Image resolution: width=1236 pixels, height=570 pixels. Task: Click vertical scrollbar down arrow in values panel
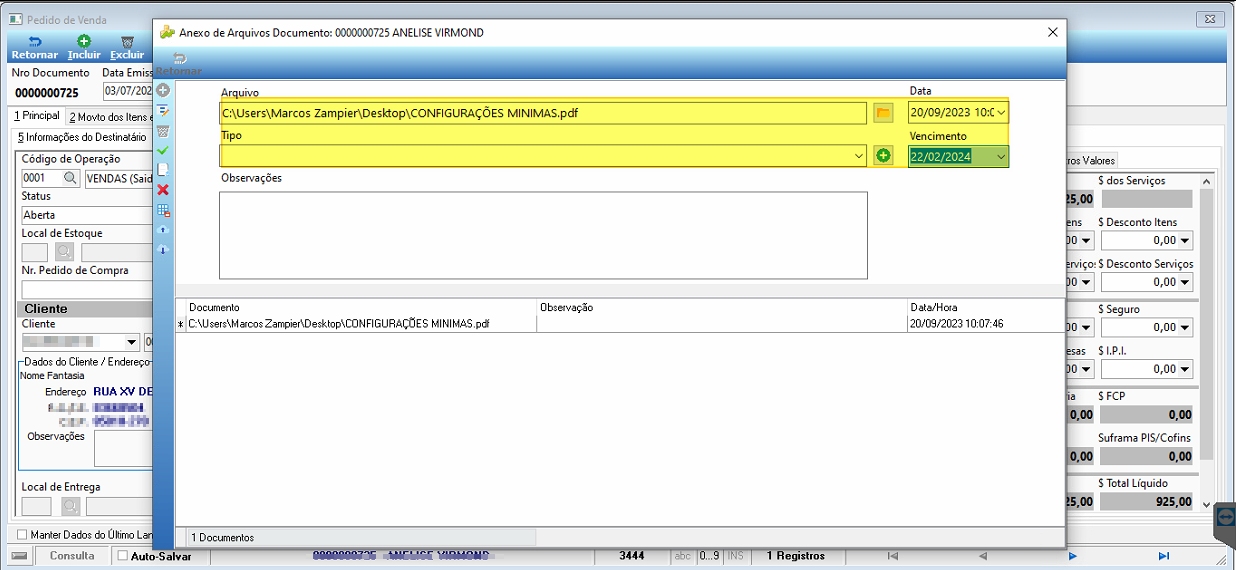click(x=1207, y=504)
